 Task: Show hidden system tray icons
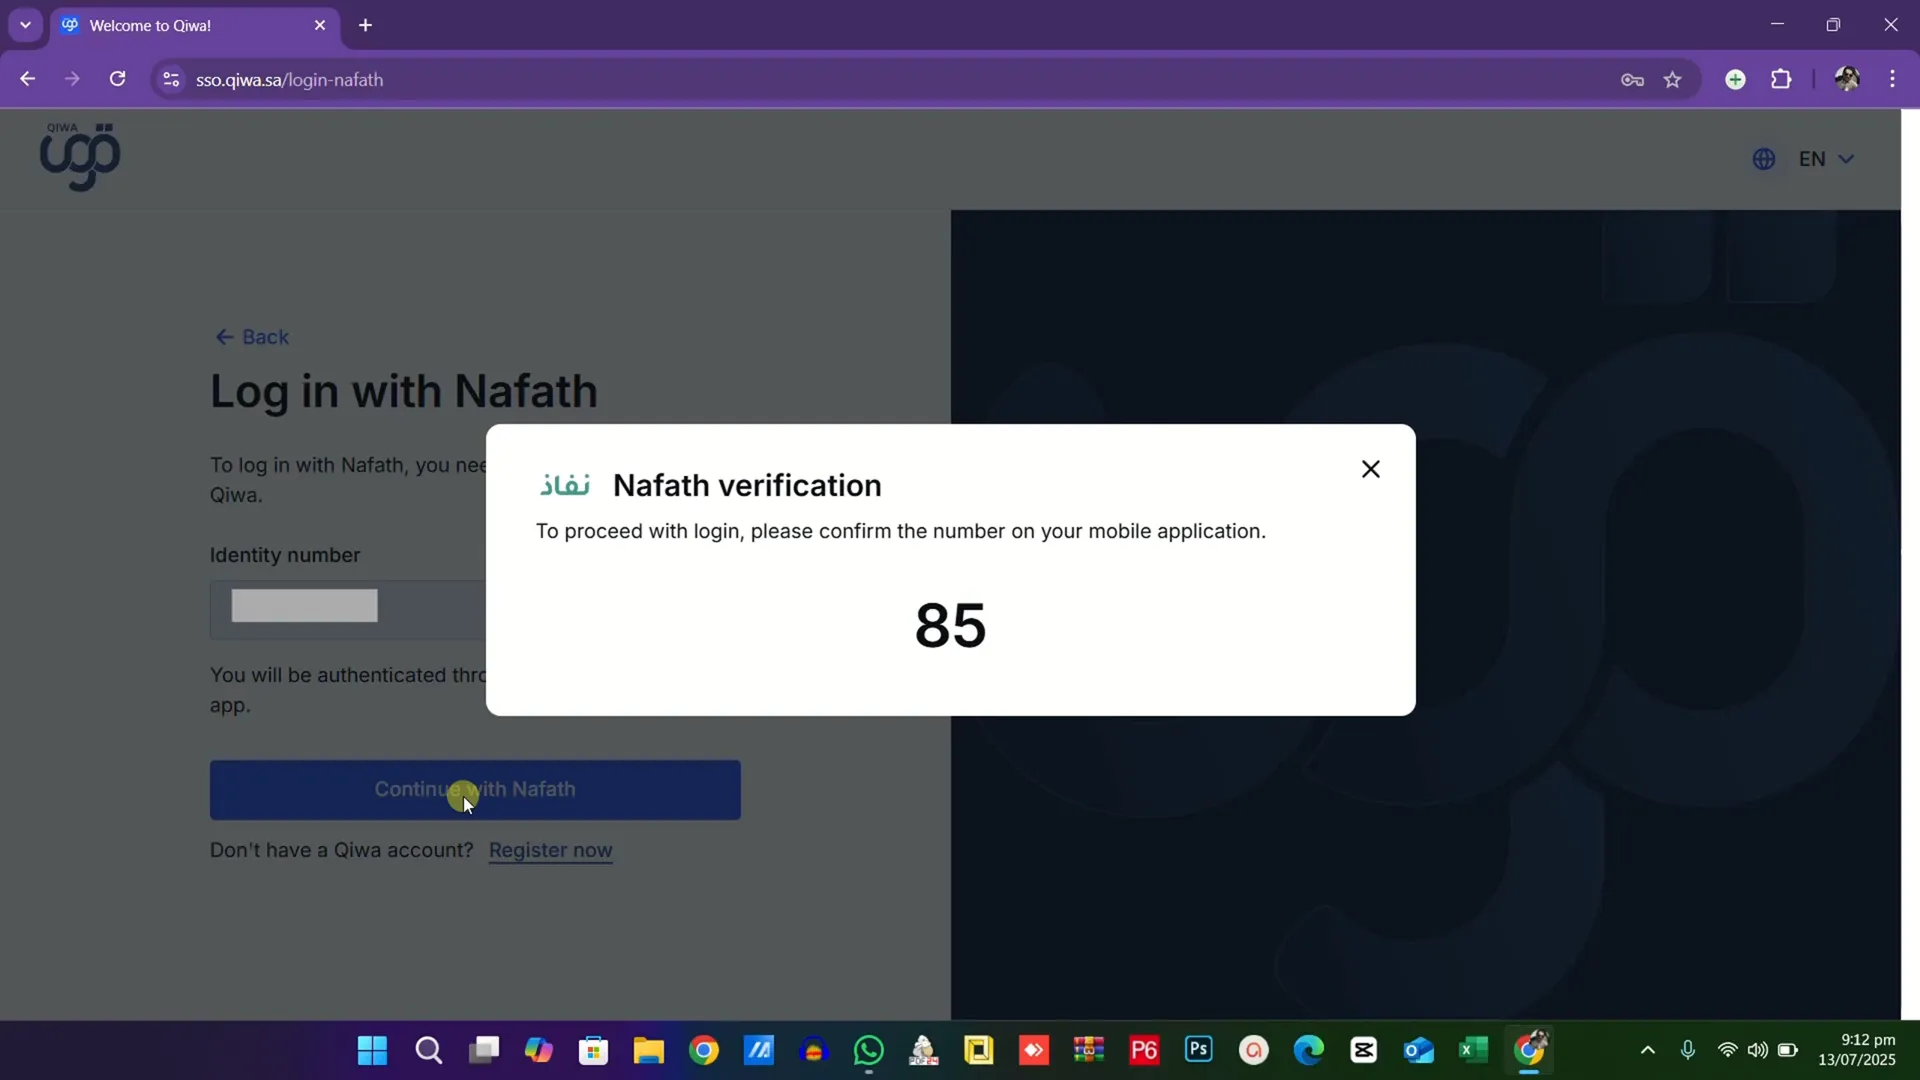point(1648,1050)
